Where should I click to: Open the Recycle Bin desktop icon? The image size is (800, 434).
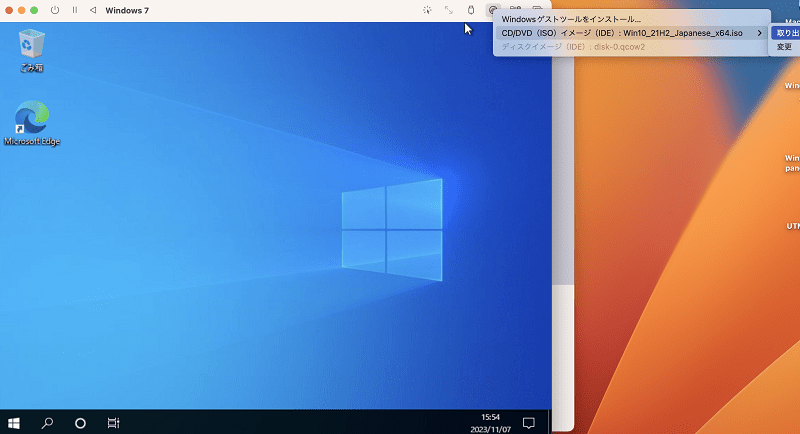[32, 50]
